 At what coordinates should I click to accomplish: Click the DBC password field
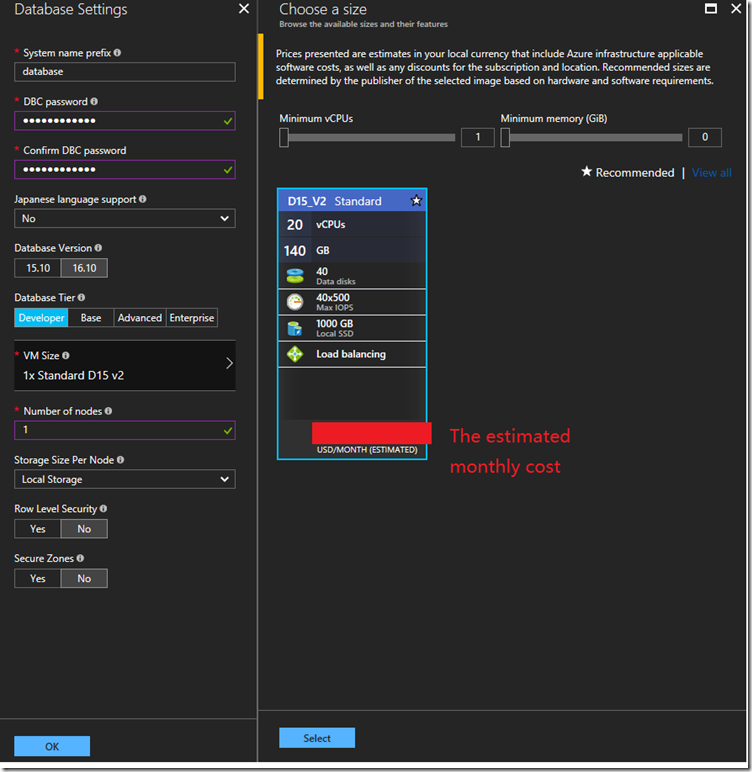click(x=125, y=121)
